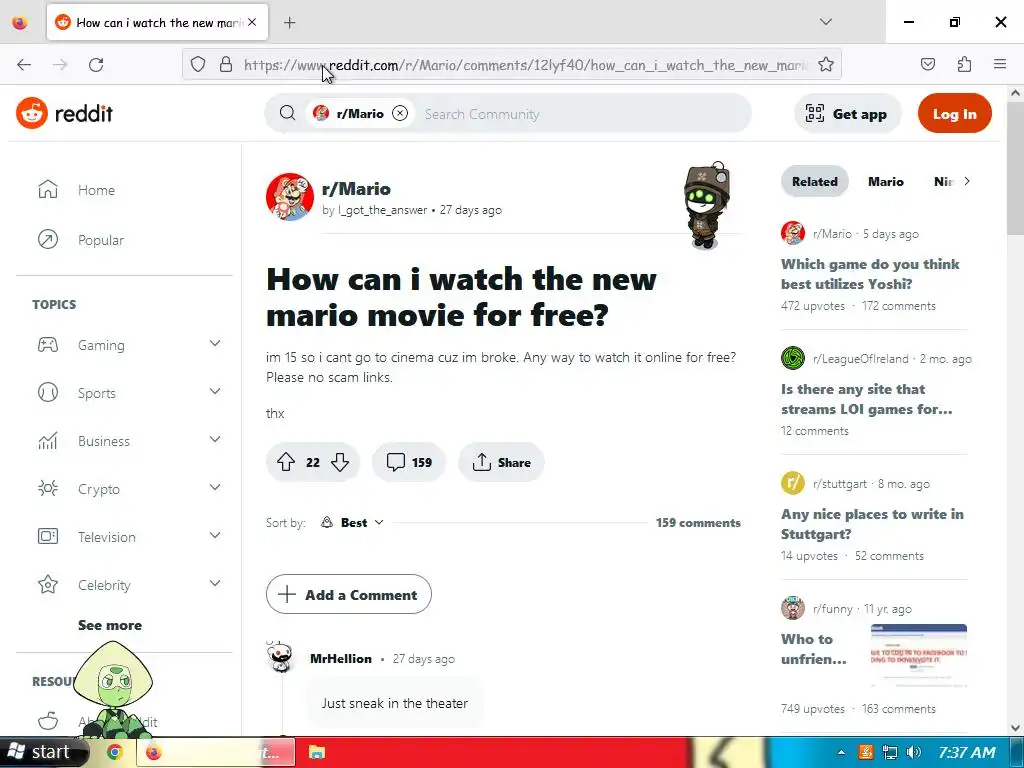
Task: Click the r/stuttgart community icon
Action: (793, 483)
